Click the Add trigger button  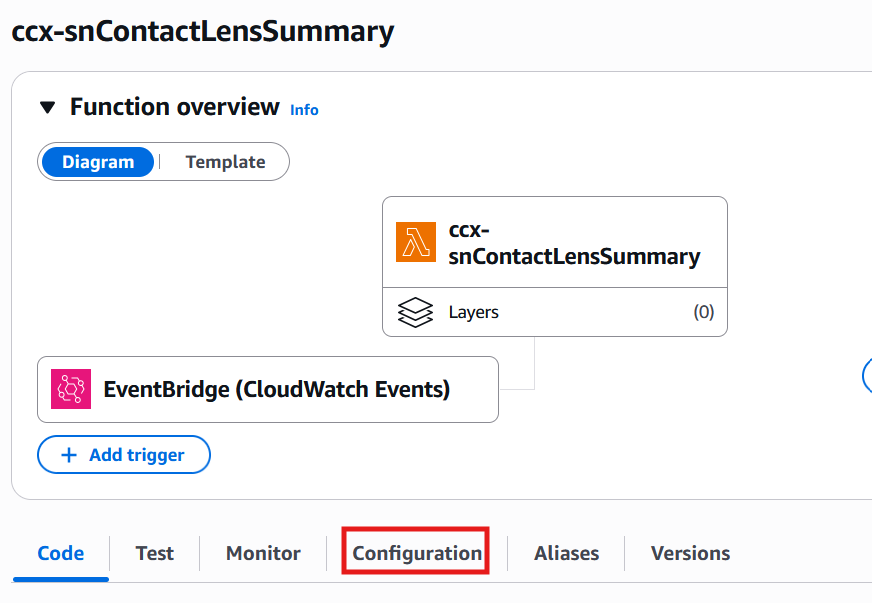pyautogui.click(x=124, y=454)
